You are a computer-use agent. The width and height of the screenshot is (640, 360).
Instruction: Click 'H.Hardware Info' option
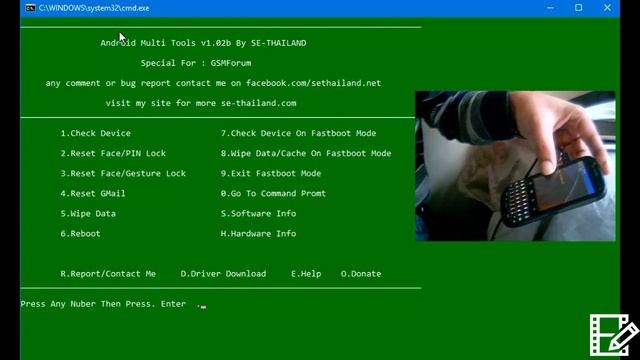(258, 233)
